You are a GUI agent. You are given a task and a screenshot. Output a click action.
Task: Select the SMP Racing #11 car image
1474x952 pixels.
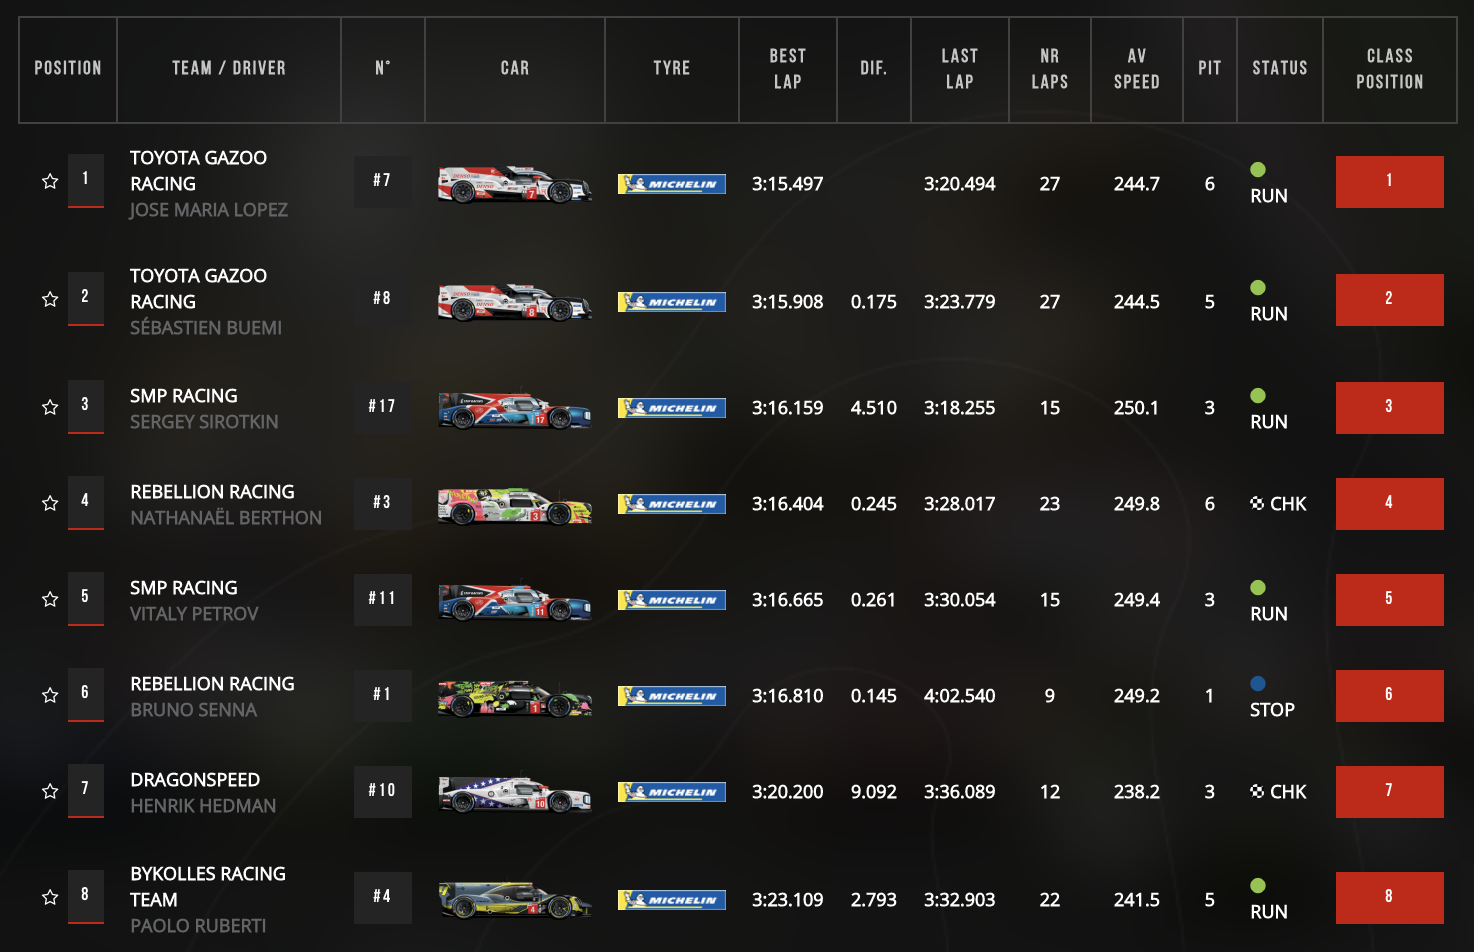pos(515,601)
